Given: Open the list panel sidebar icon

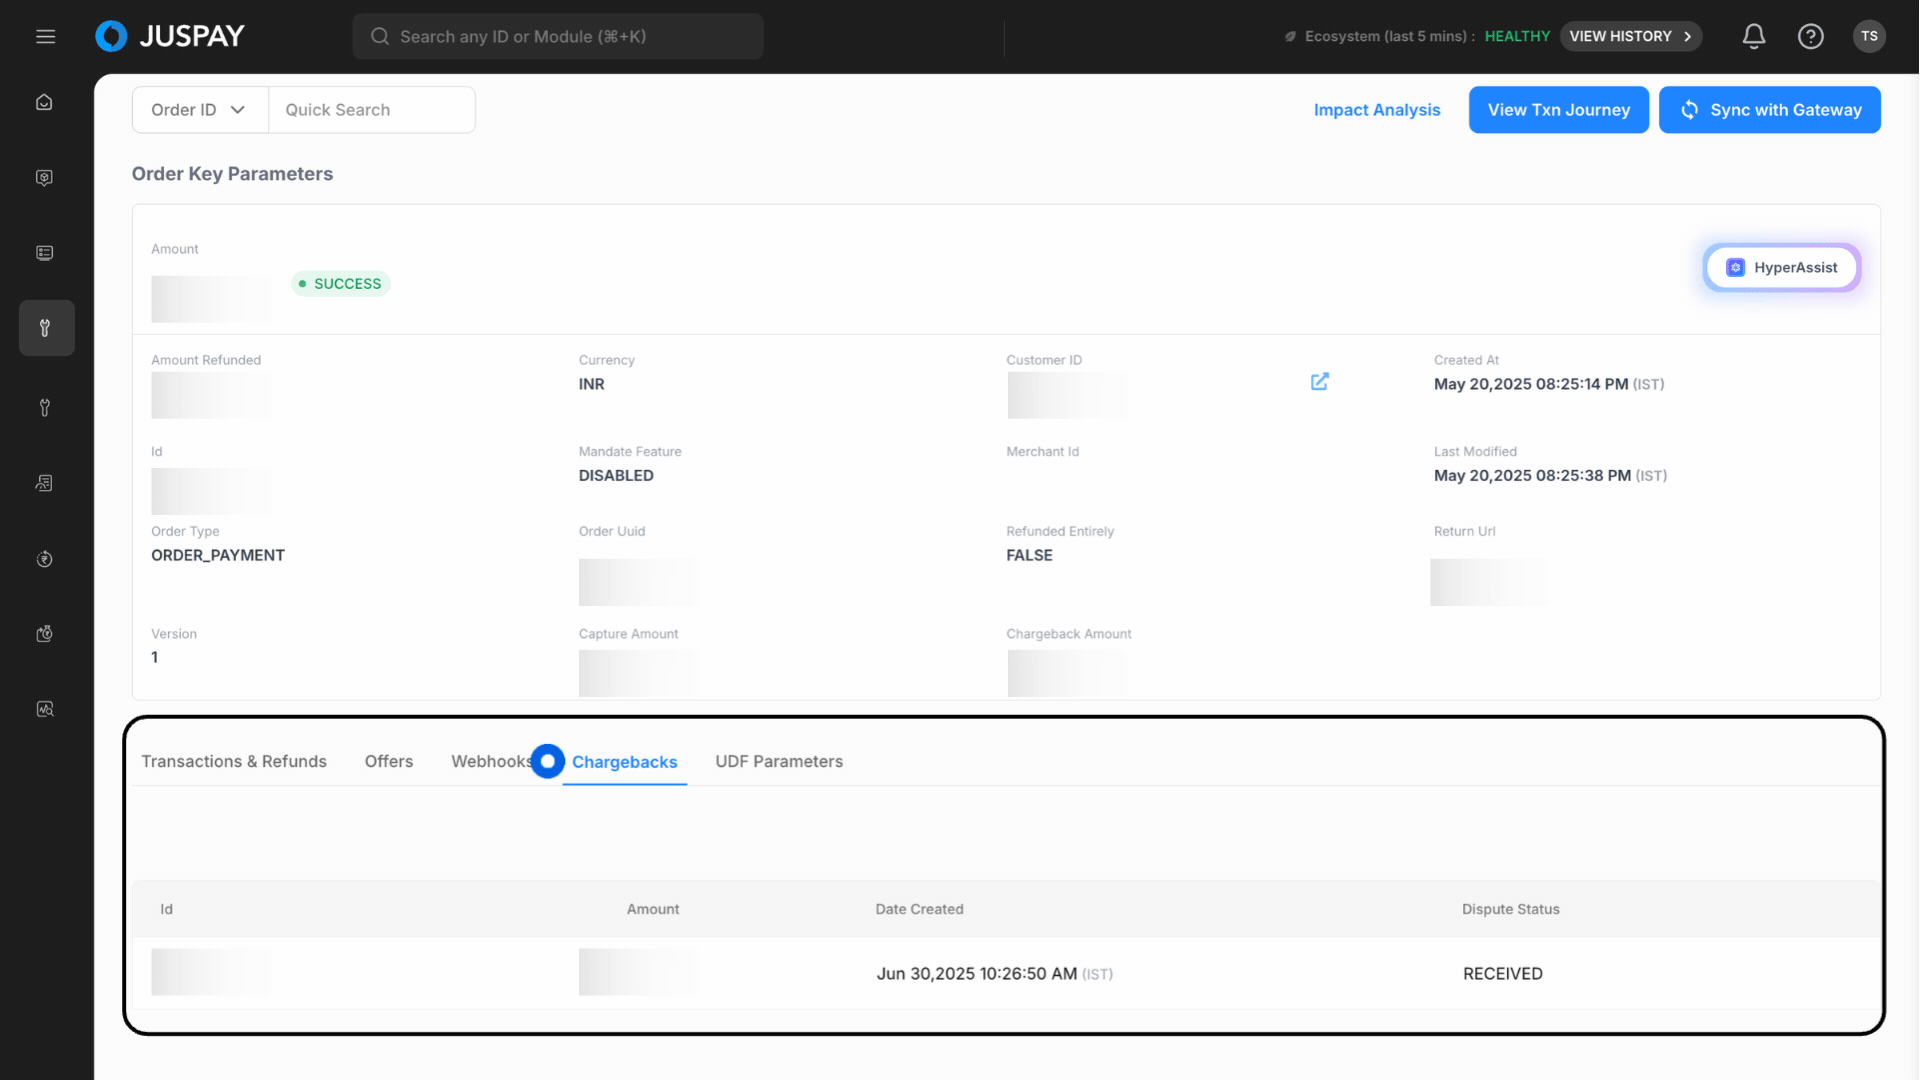Looking at the screenshot, I should click(44, 253).
